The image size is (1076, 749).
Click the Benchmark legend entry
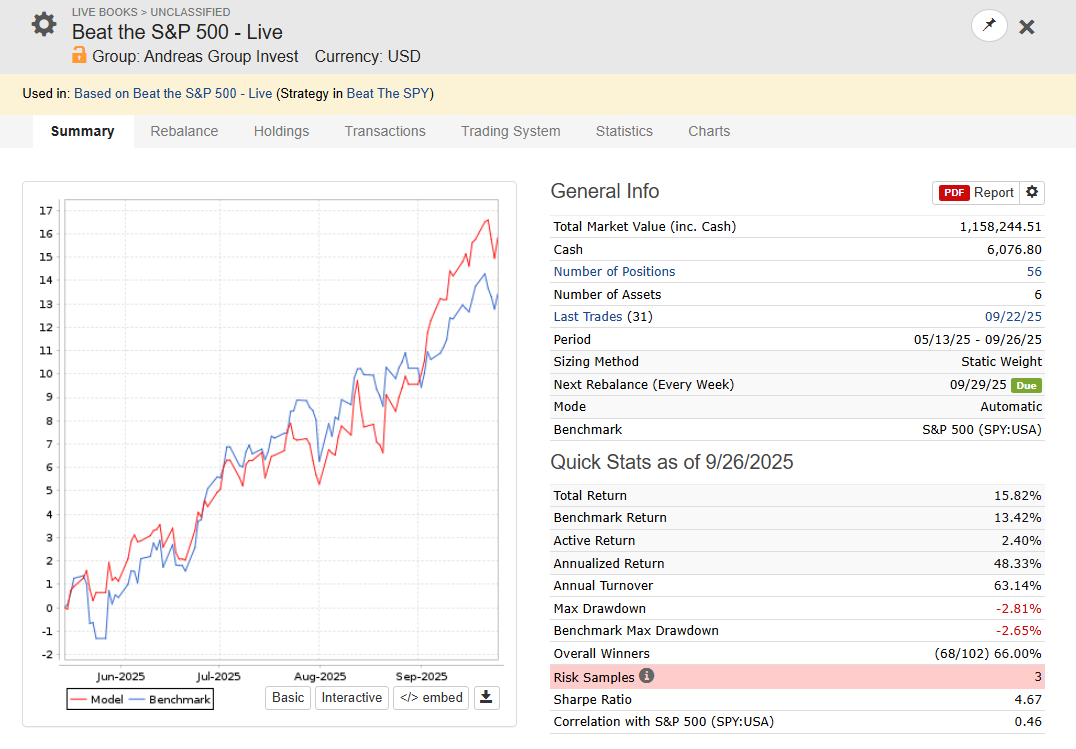(x=170, y=700)
